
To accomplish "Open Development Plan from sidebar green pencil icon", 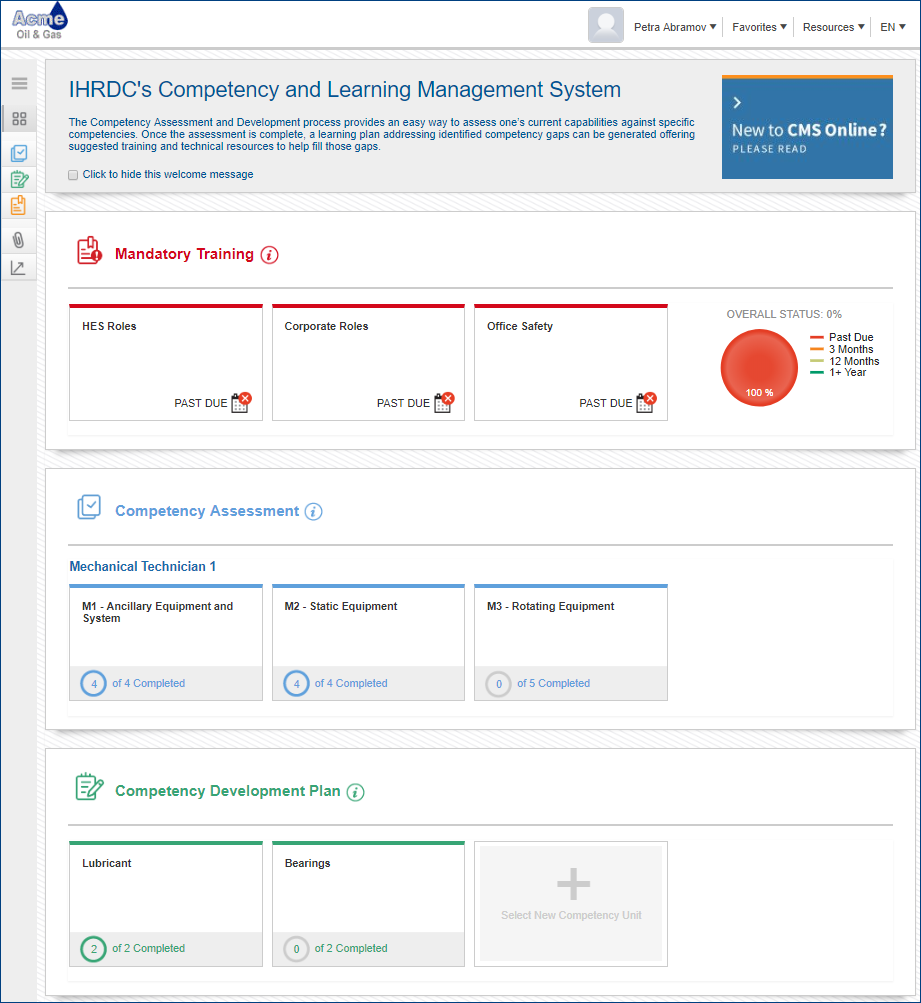I will pos(19,180).
